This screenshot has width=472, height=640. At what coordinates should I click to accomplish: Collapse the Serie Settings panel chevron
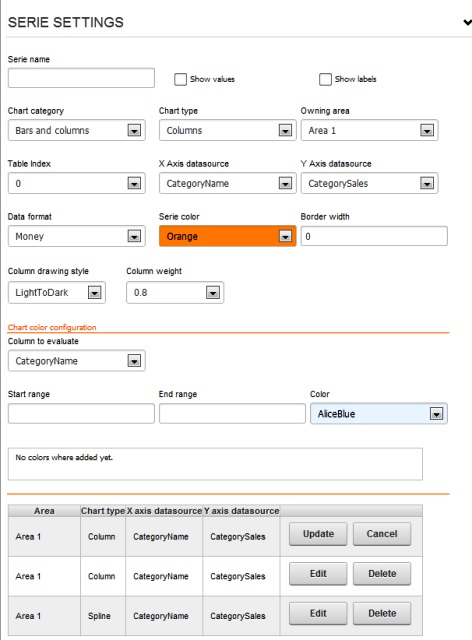tap(468, 22)
